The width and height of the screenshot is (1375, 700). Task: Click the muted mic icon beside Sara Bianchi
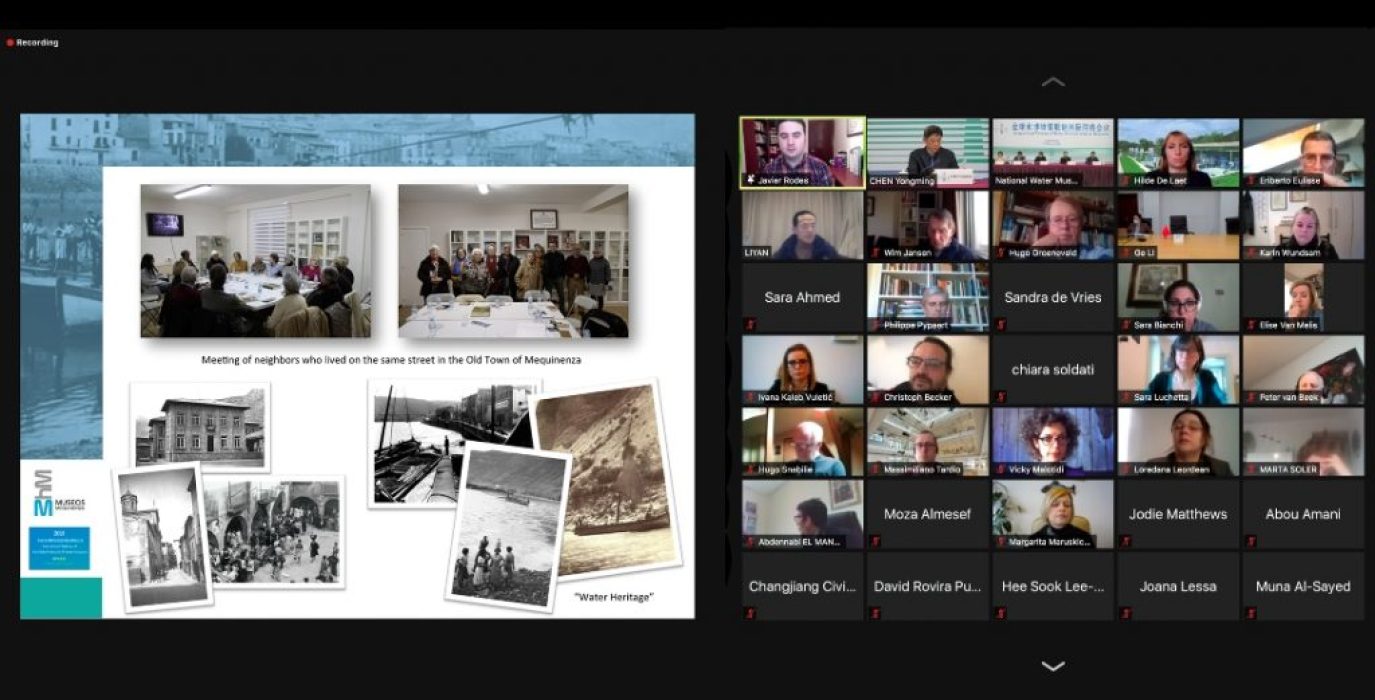point(1125,325)
